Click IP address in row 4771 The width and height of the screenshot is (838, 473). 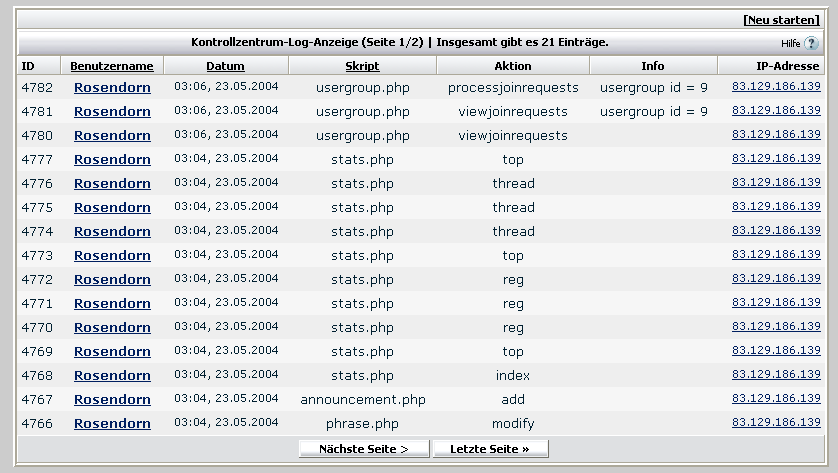[x=776, y=303]
